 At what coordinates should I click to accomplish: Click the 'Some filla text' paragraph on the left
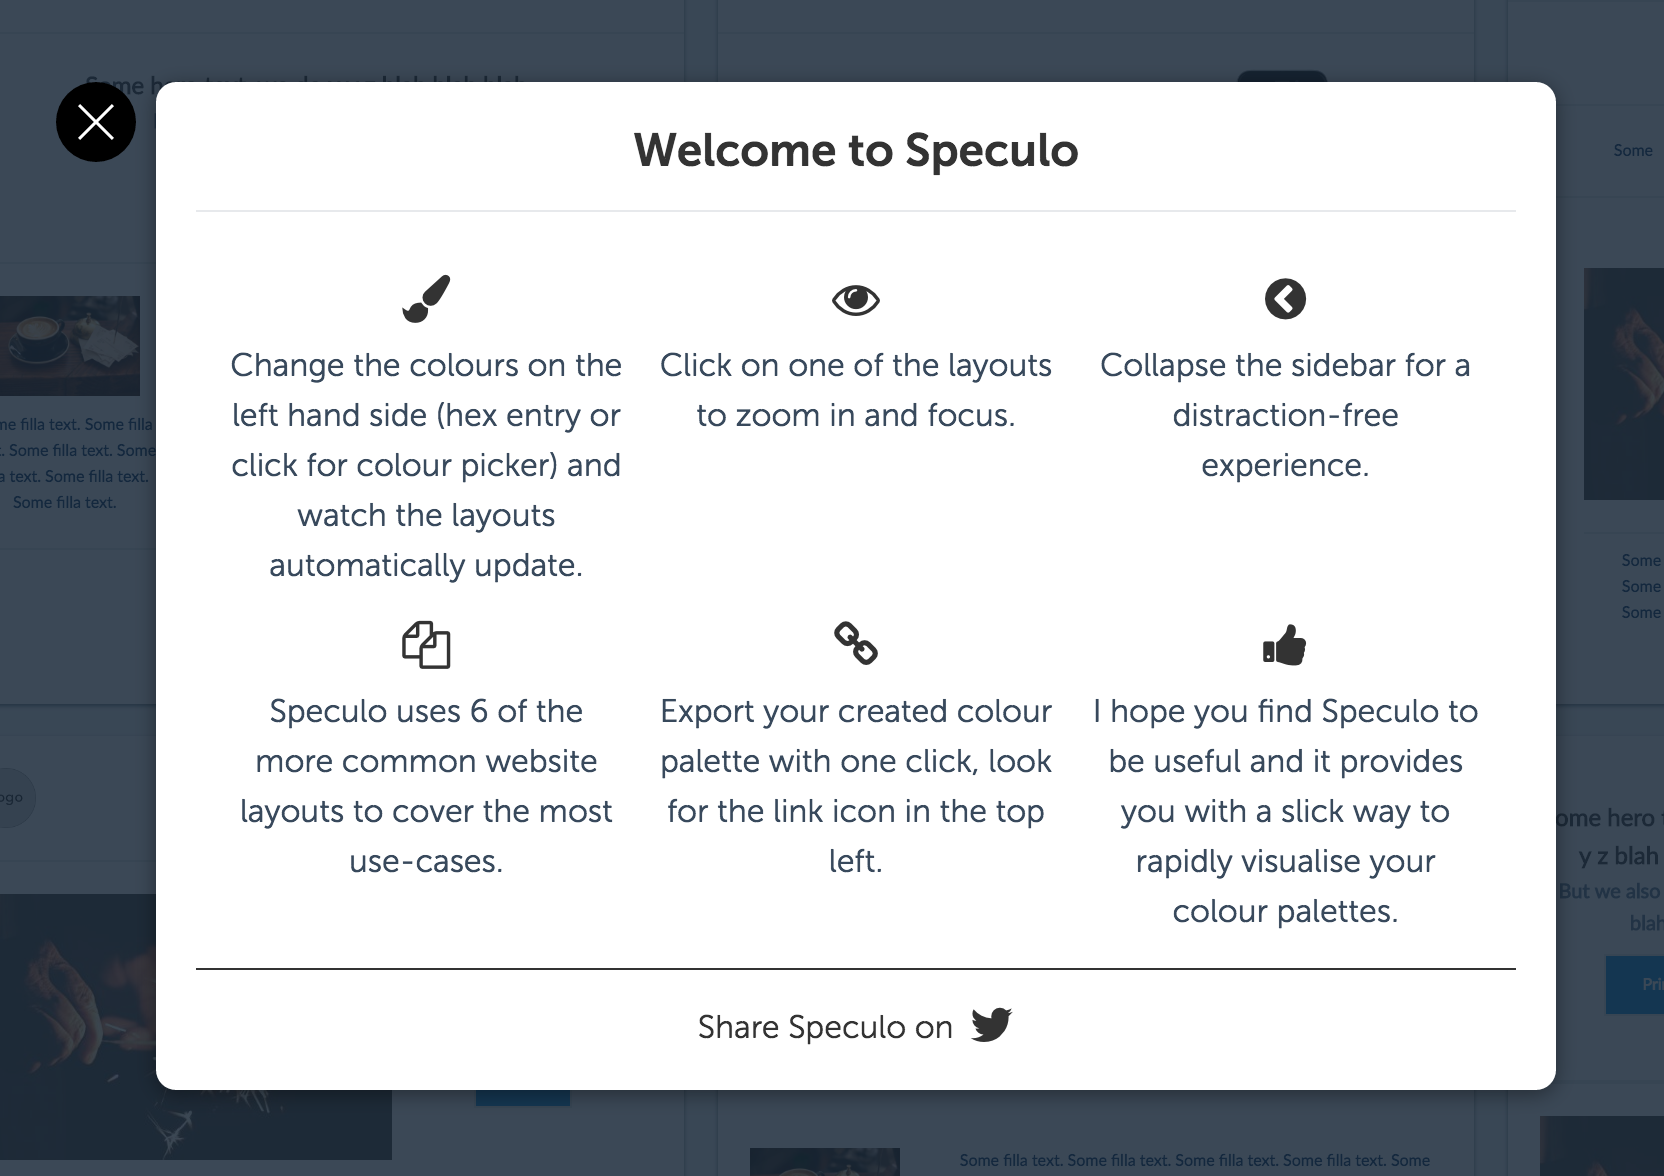[75, 463]
